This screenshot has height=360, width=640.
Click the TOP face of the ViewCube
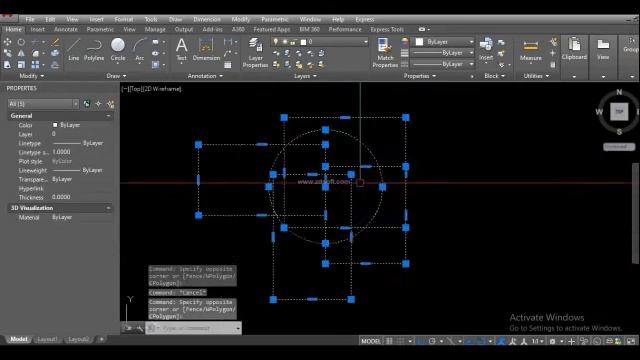tap(619, 111)
